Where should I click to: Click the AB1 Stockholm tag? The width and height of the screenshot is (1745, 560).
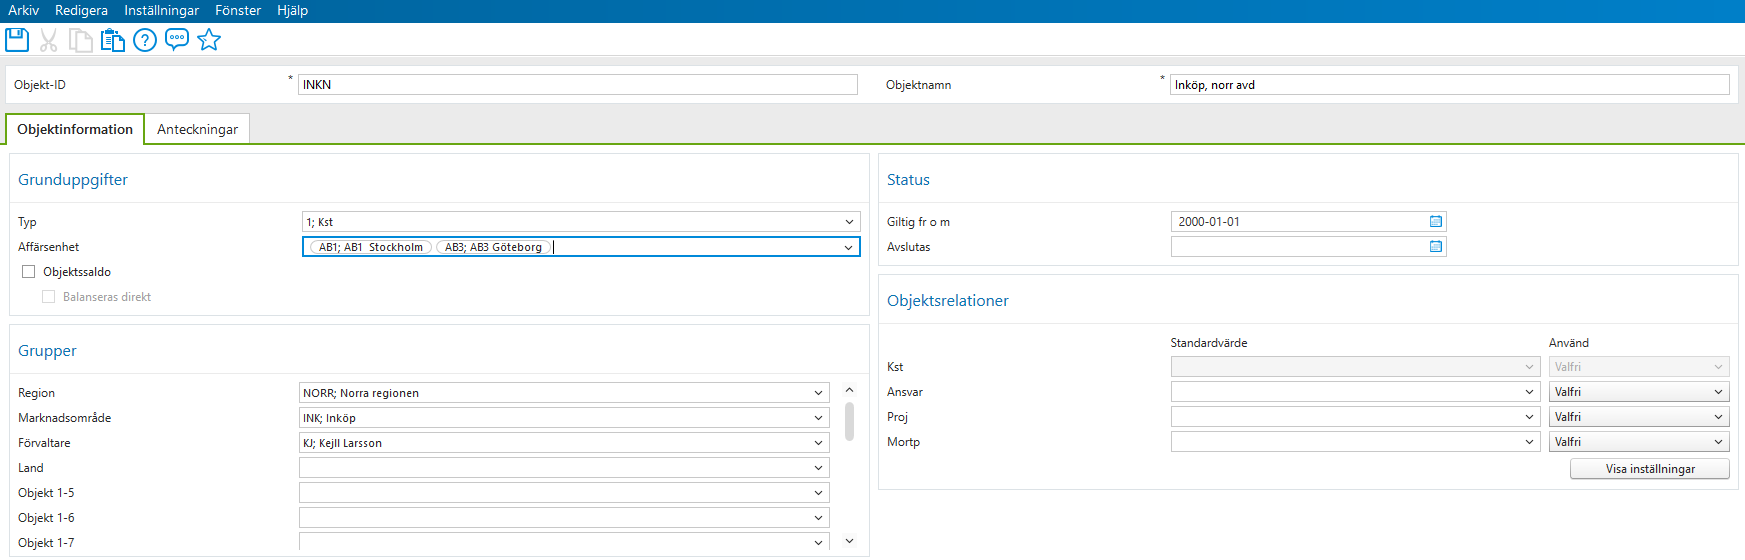(x=371, y=247)
